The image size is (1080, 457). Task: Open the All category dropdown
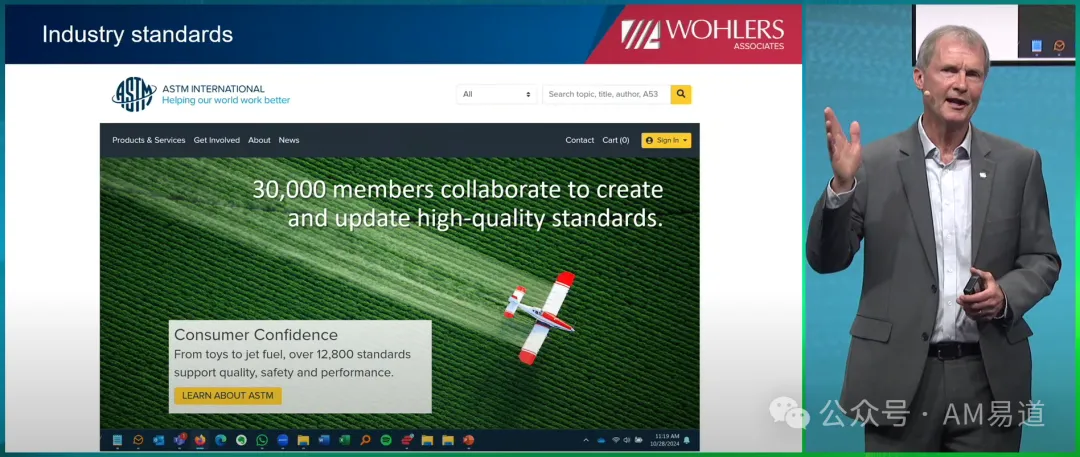497,94
